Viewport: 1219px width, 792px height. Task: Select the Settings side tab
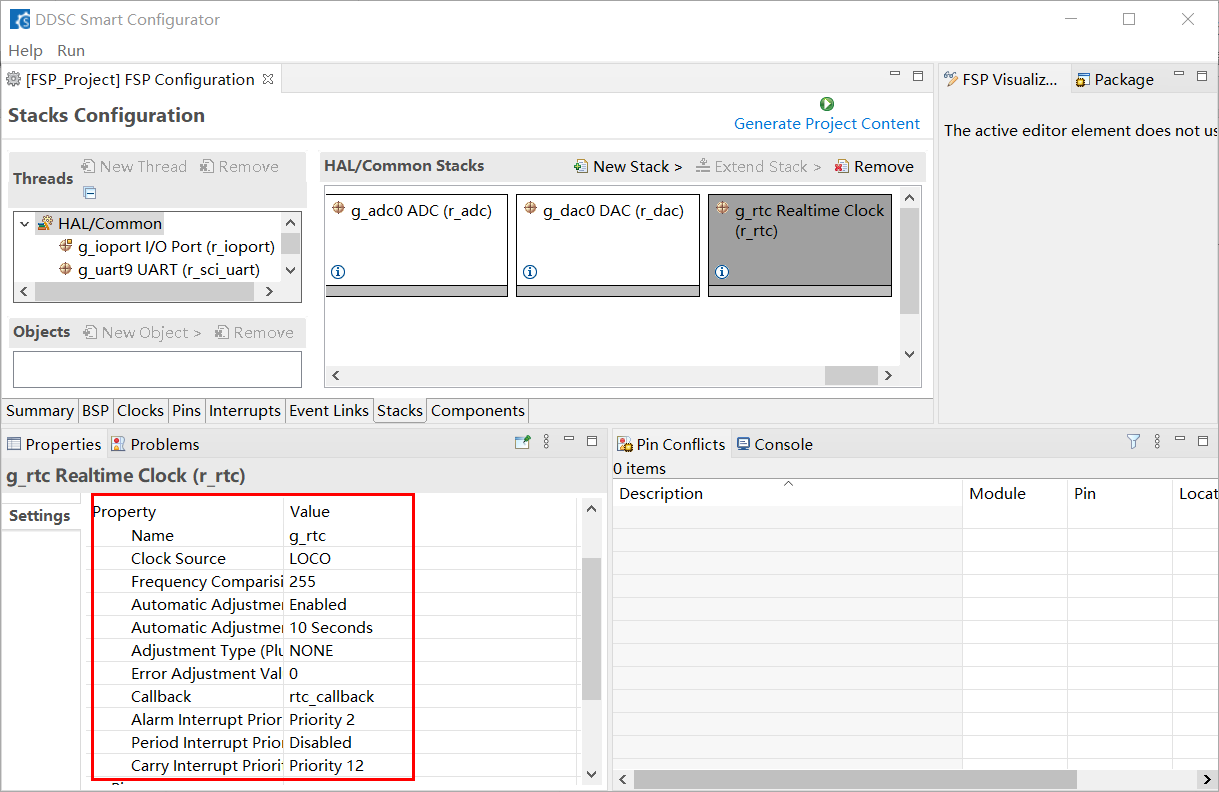[x=40, y=516]
